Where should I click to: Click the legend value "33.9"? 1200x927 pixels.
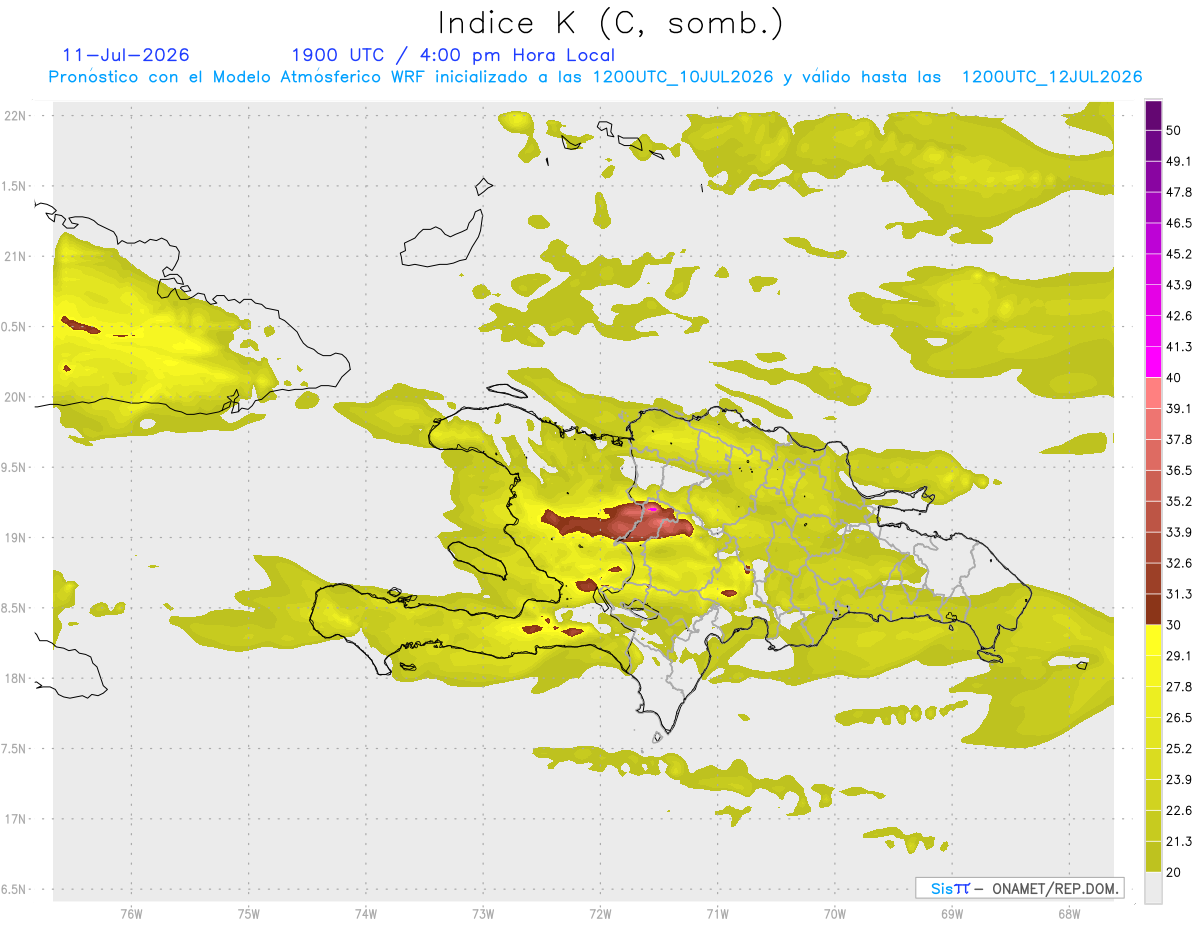pyautogui.click(x=1180, y=532)
